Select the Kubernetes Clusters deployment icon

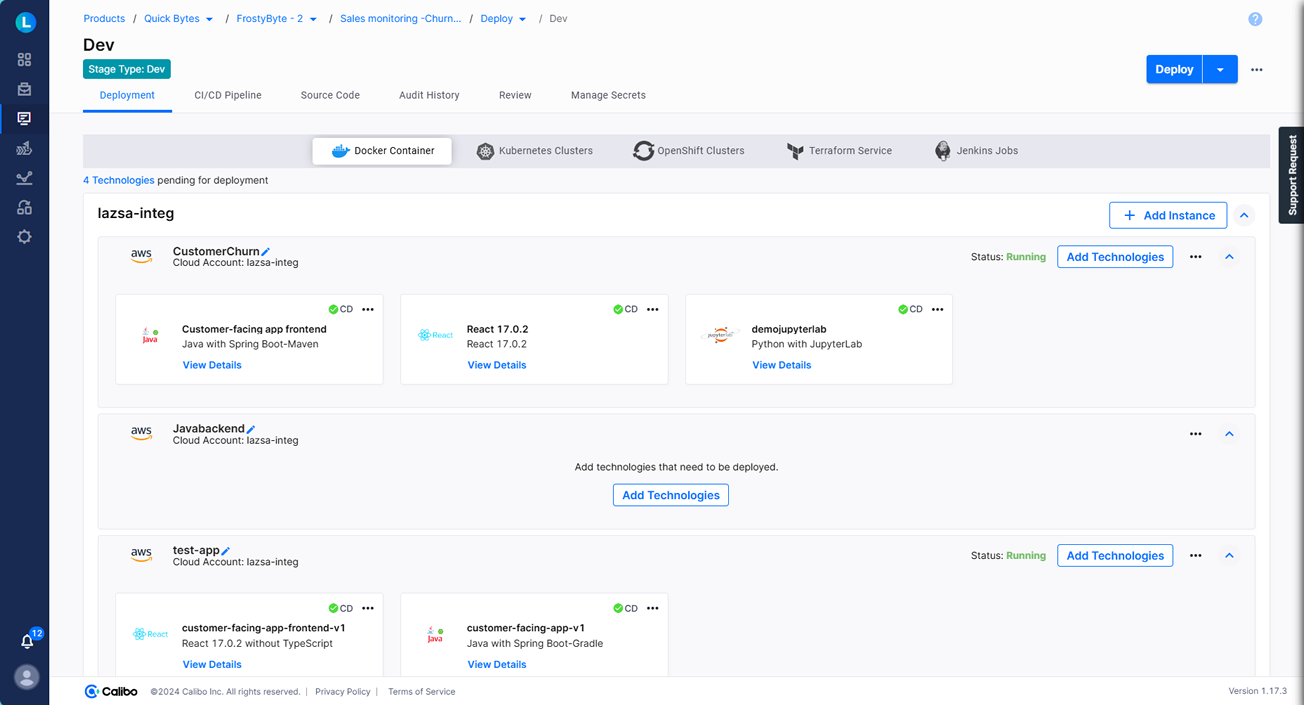486,150
